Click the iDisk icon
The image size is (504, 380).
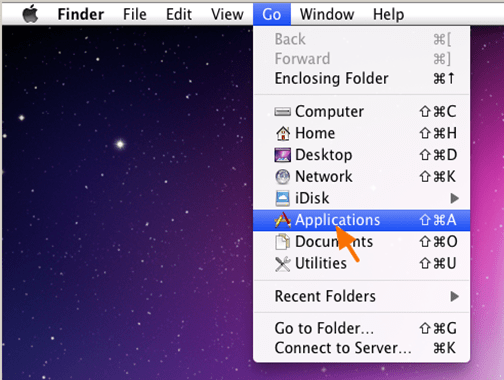(x=282, y=198)
